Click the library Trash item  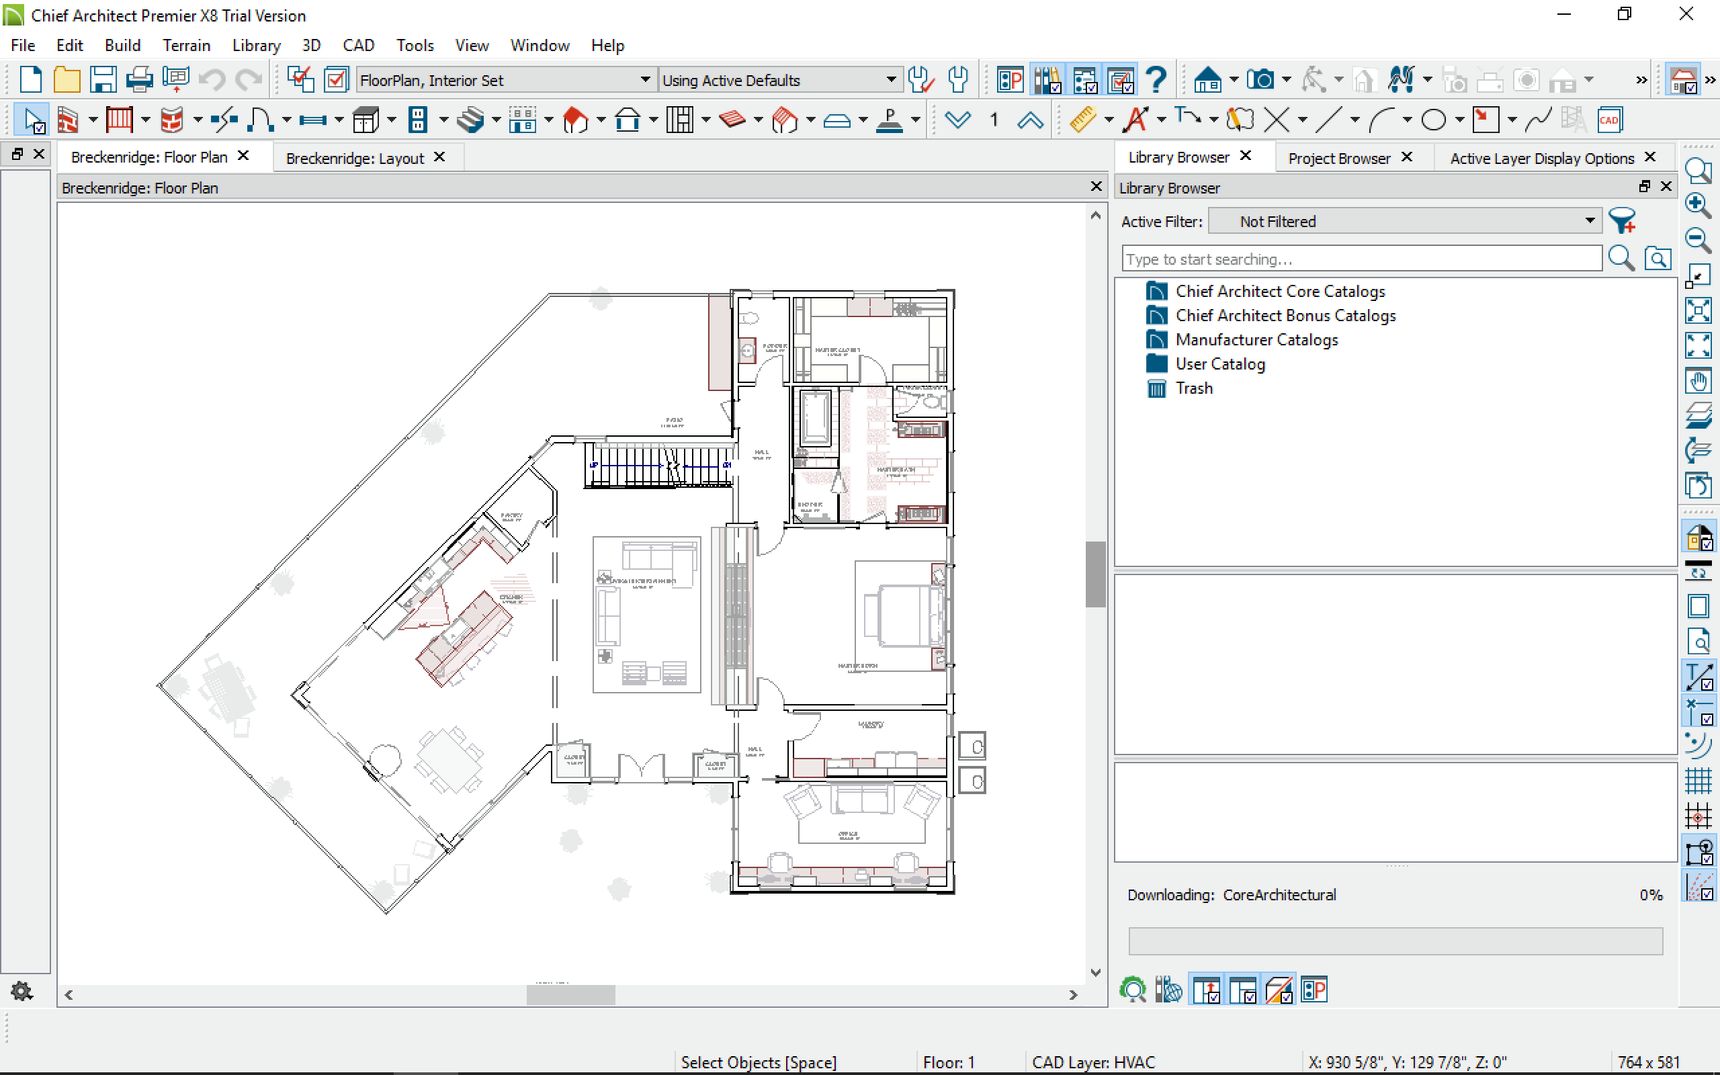click(x=1194, y=388)
